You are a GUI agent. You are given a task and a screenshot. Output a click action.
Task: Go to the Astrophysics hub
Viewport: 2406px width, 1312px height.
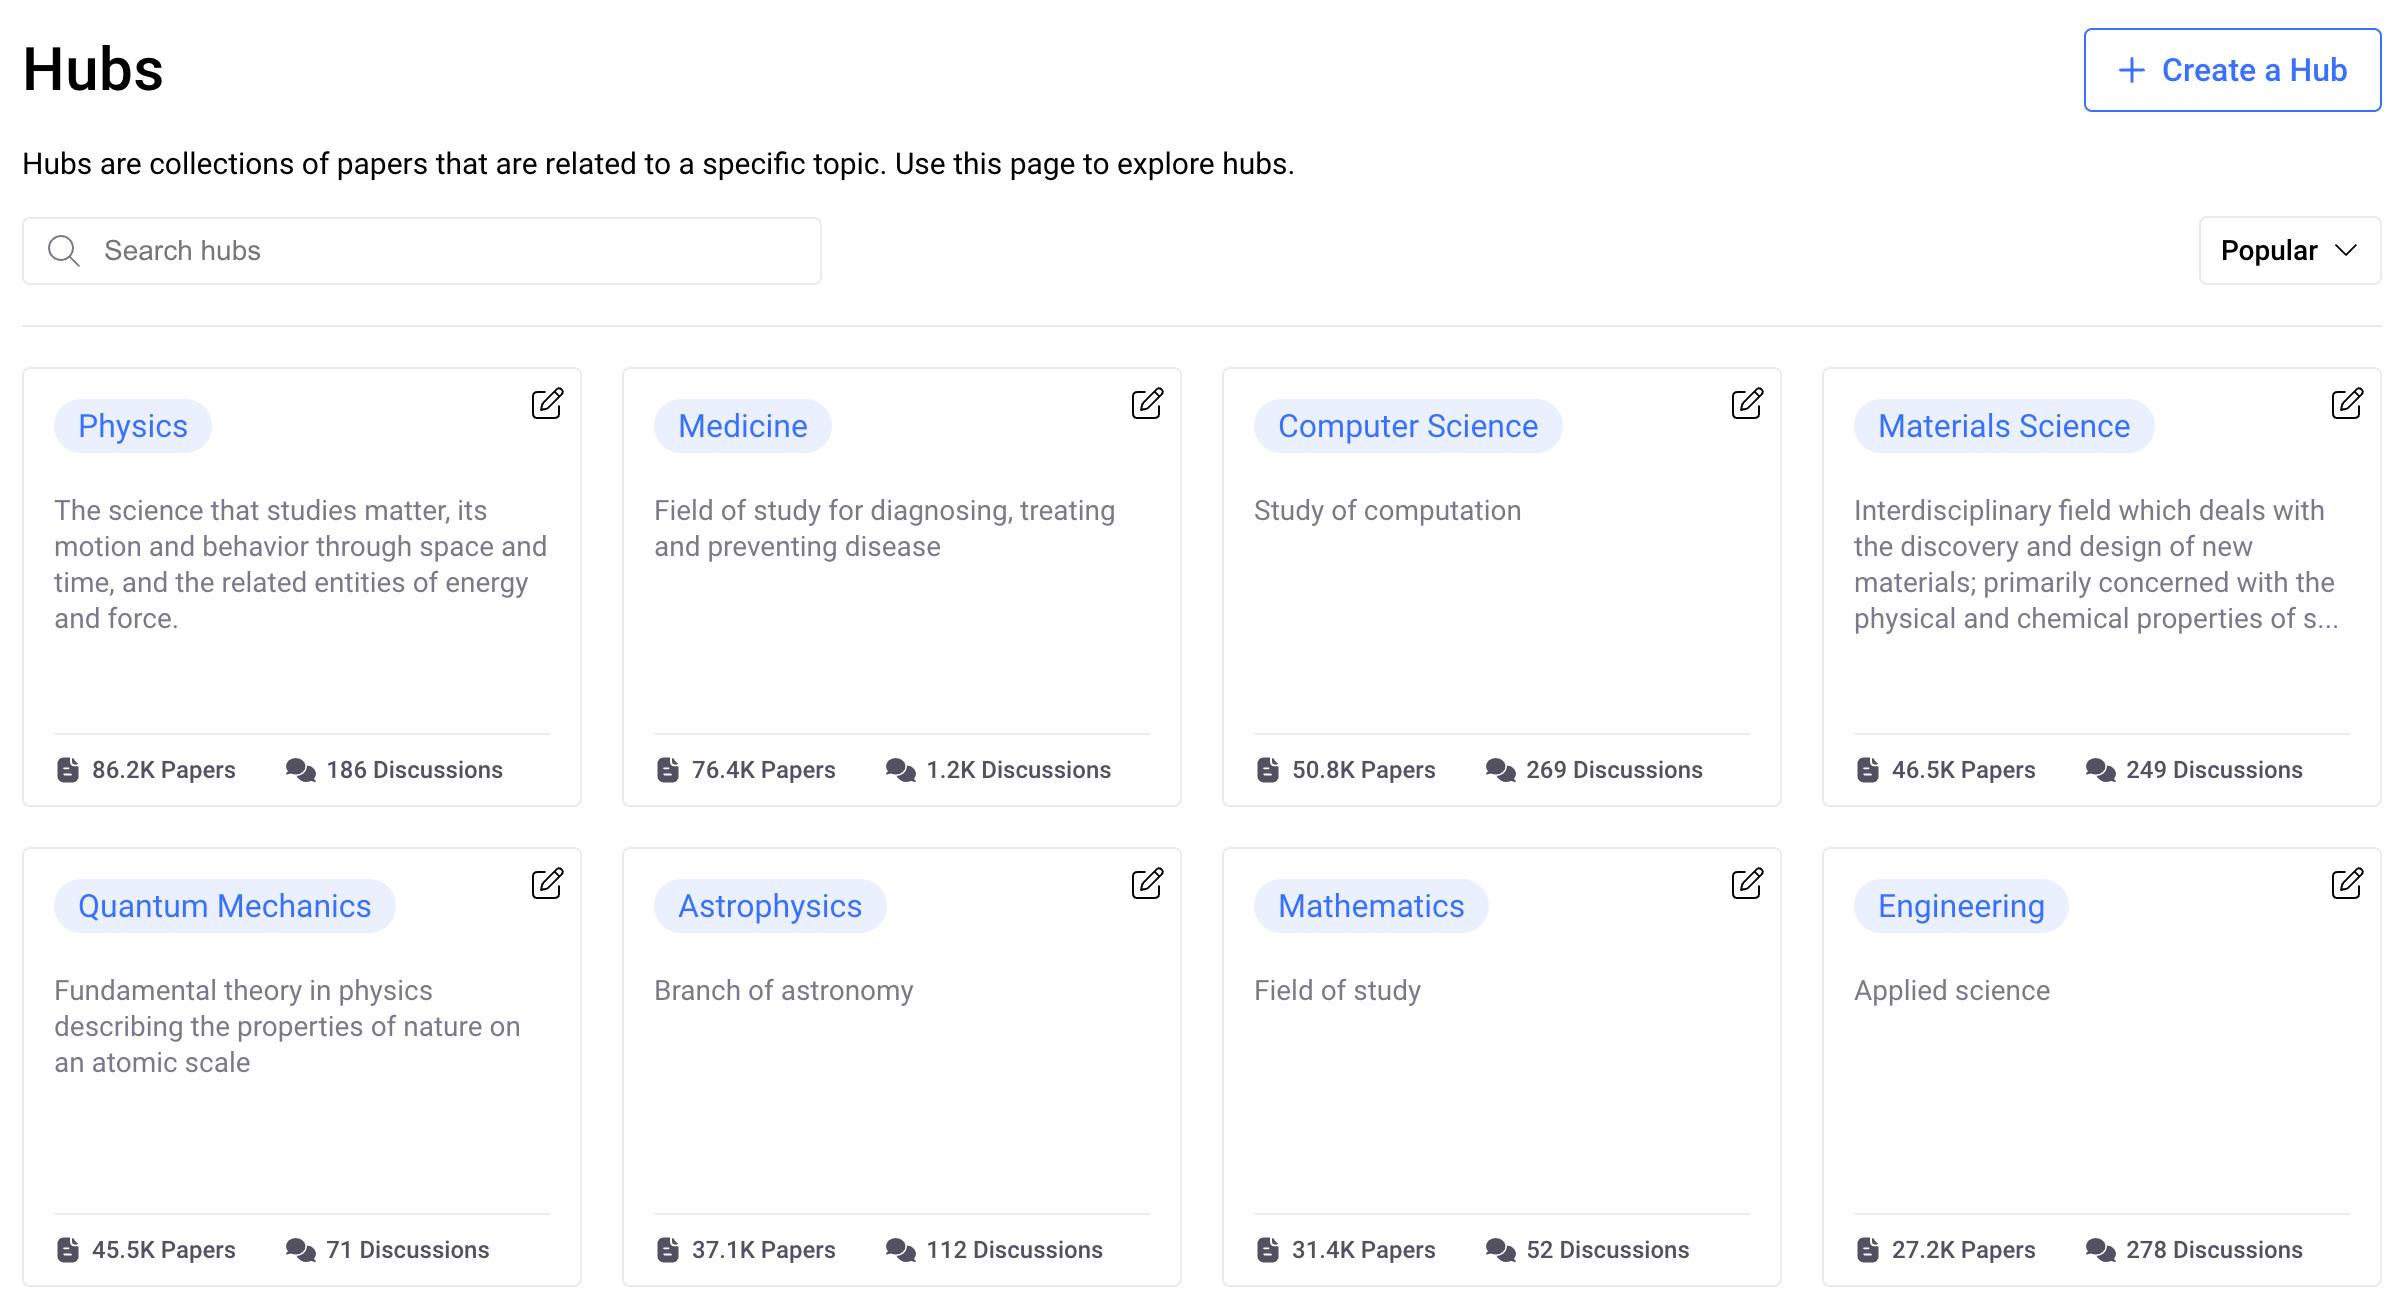pos(769,906)
